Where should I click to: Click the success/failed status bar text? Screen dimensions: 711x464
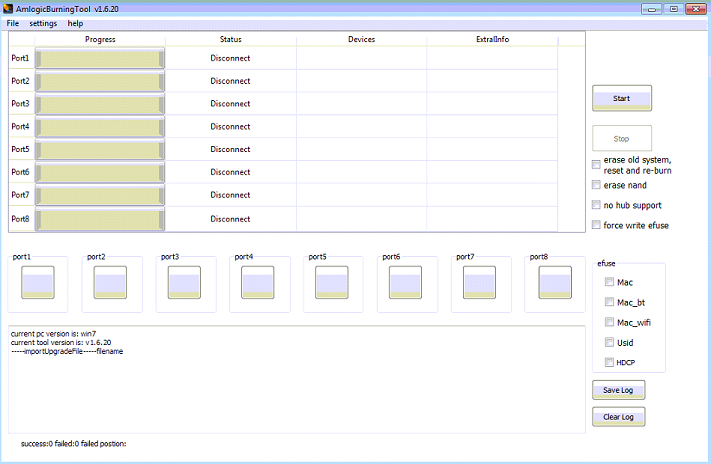pyautogui.click(x=73, y=444)
